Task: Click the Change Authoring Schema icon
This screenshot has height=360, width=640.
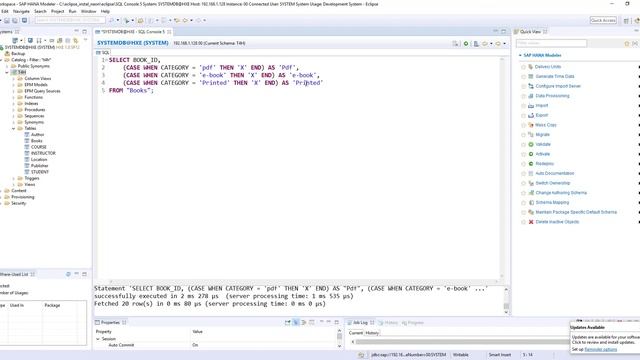Action: point(531,193)
